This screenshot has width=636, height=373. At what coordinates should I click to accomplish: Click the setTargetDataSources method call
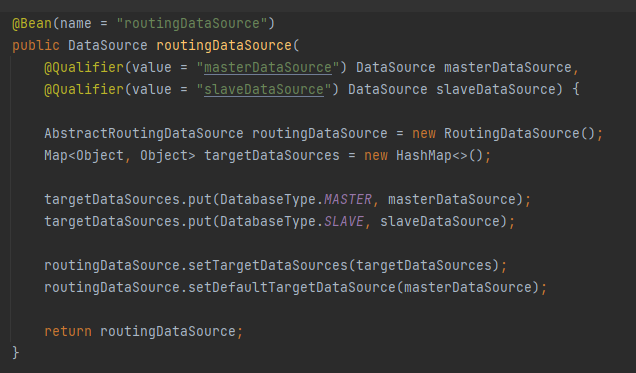pyautogui.click(x=268, y=265)
